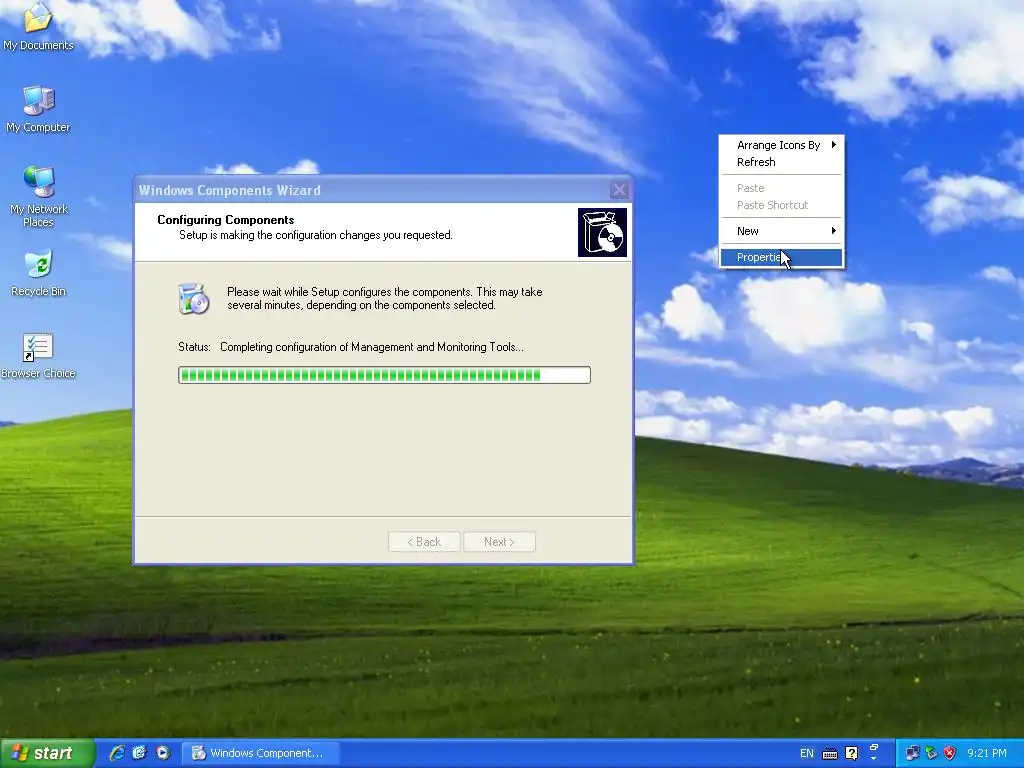Expand the New submenu arrow

tap(833, 231)
